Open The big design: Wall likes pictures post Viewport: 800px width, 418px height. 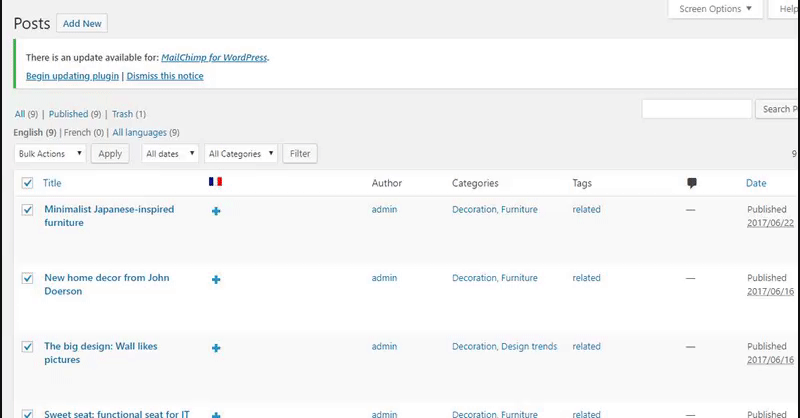[x=101, y=353]
